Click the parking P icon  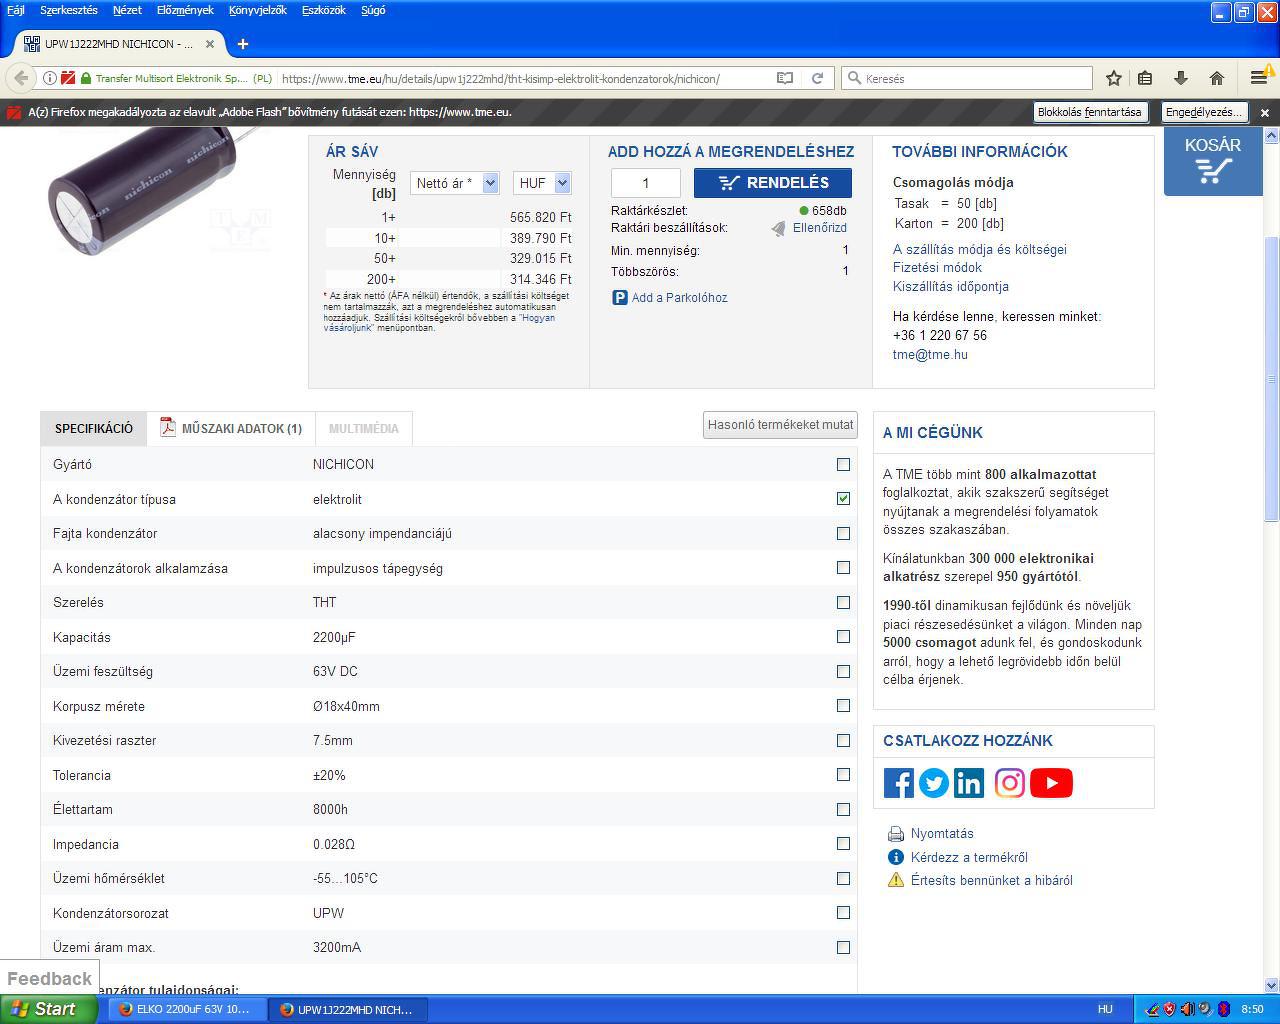(x=620, y=298)
